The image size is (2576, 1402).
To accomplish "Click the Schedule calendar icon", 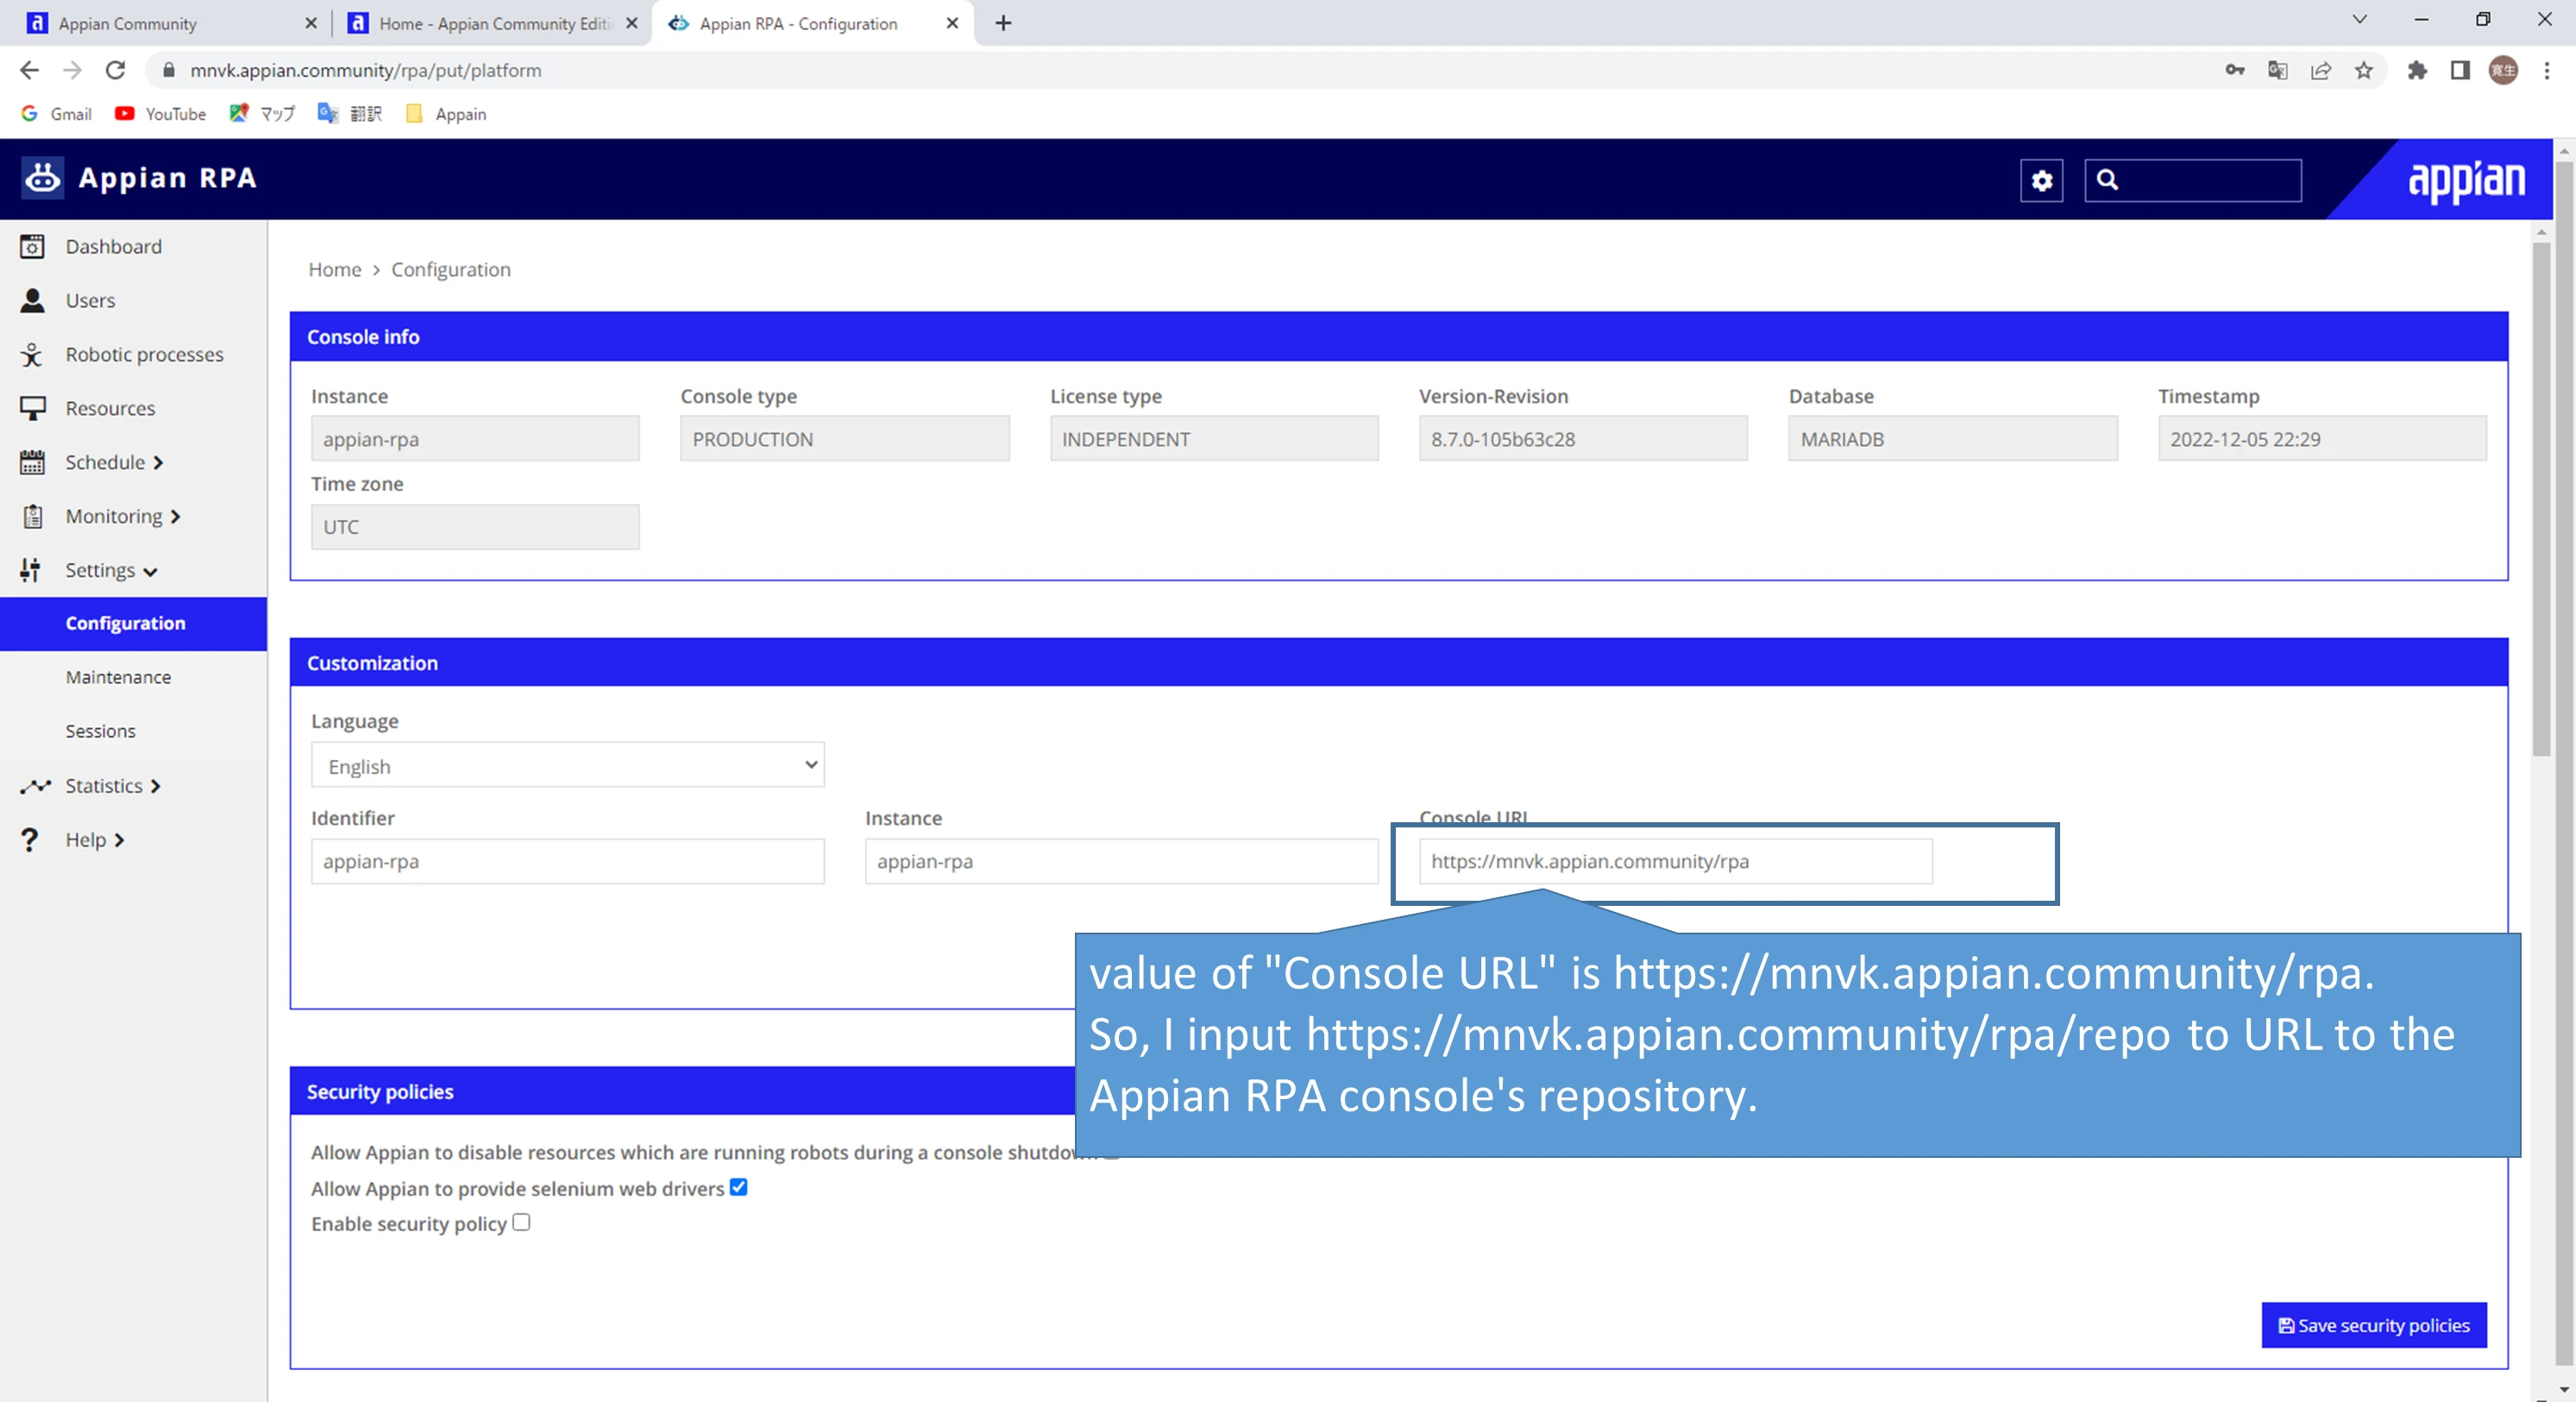I will tap(32, 462).
